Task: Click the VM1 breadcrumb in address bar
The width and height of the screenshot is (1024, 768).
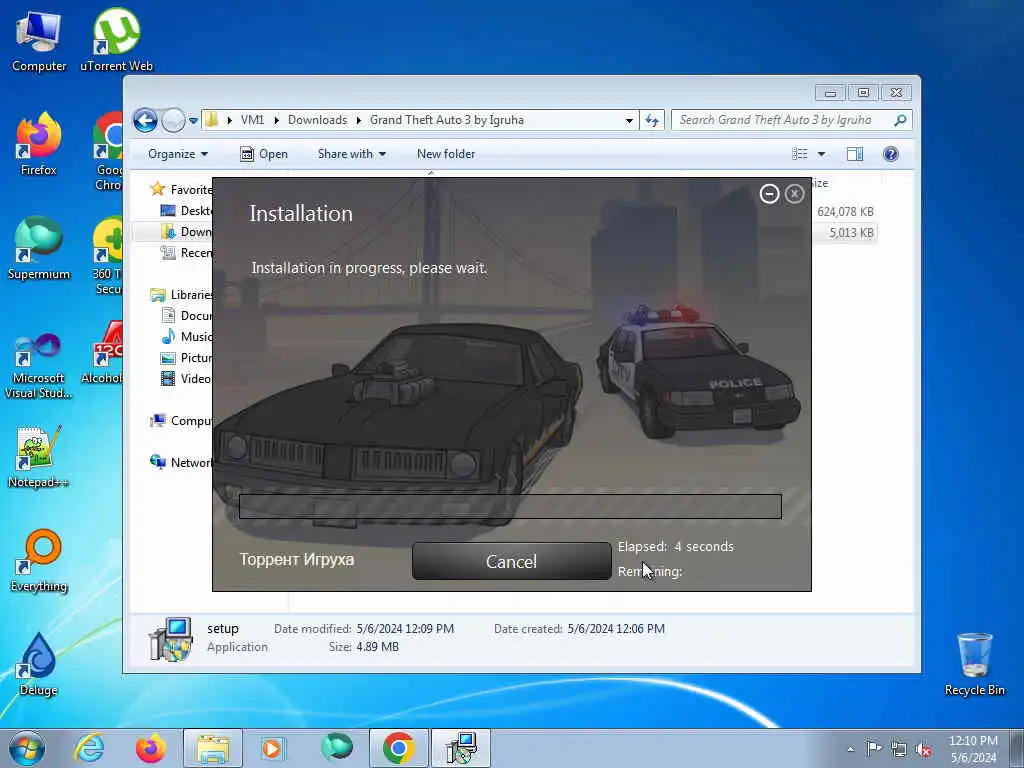Action: pyautogui.click(x=252, y=120)
